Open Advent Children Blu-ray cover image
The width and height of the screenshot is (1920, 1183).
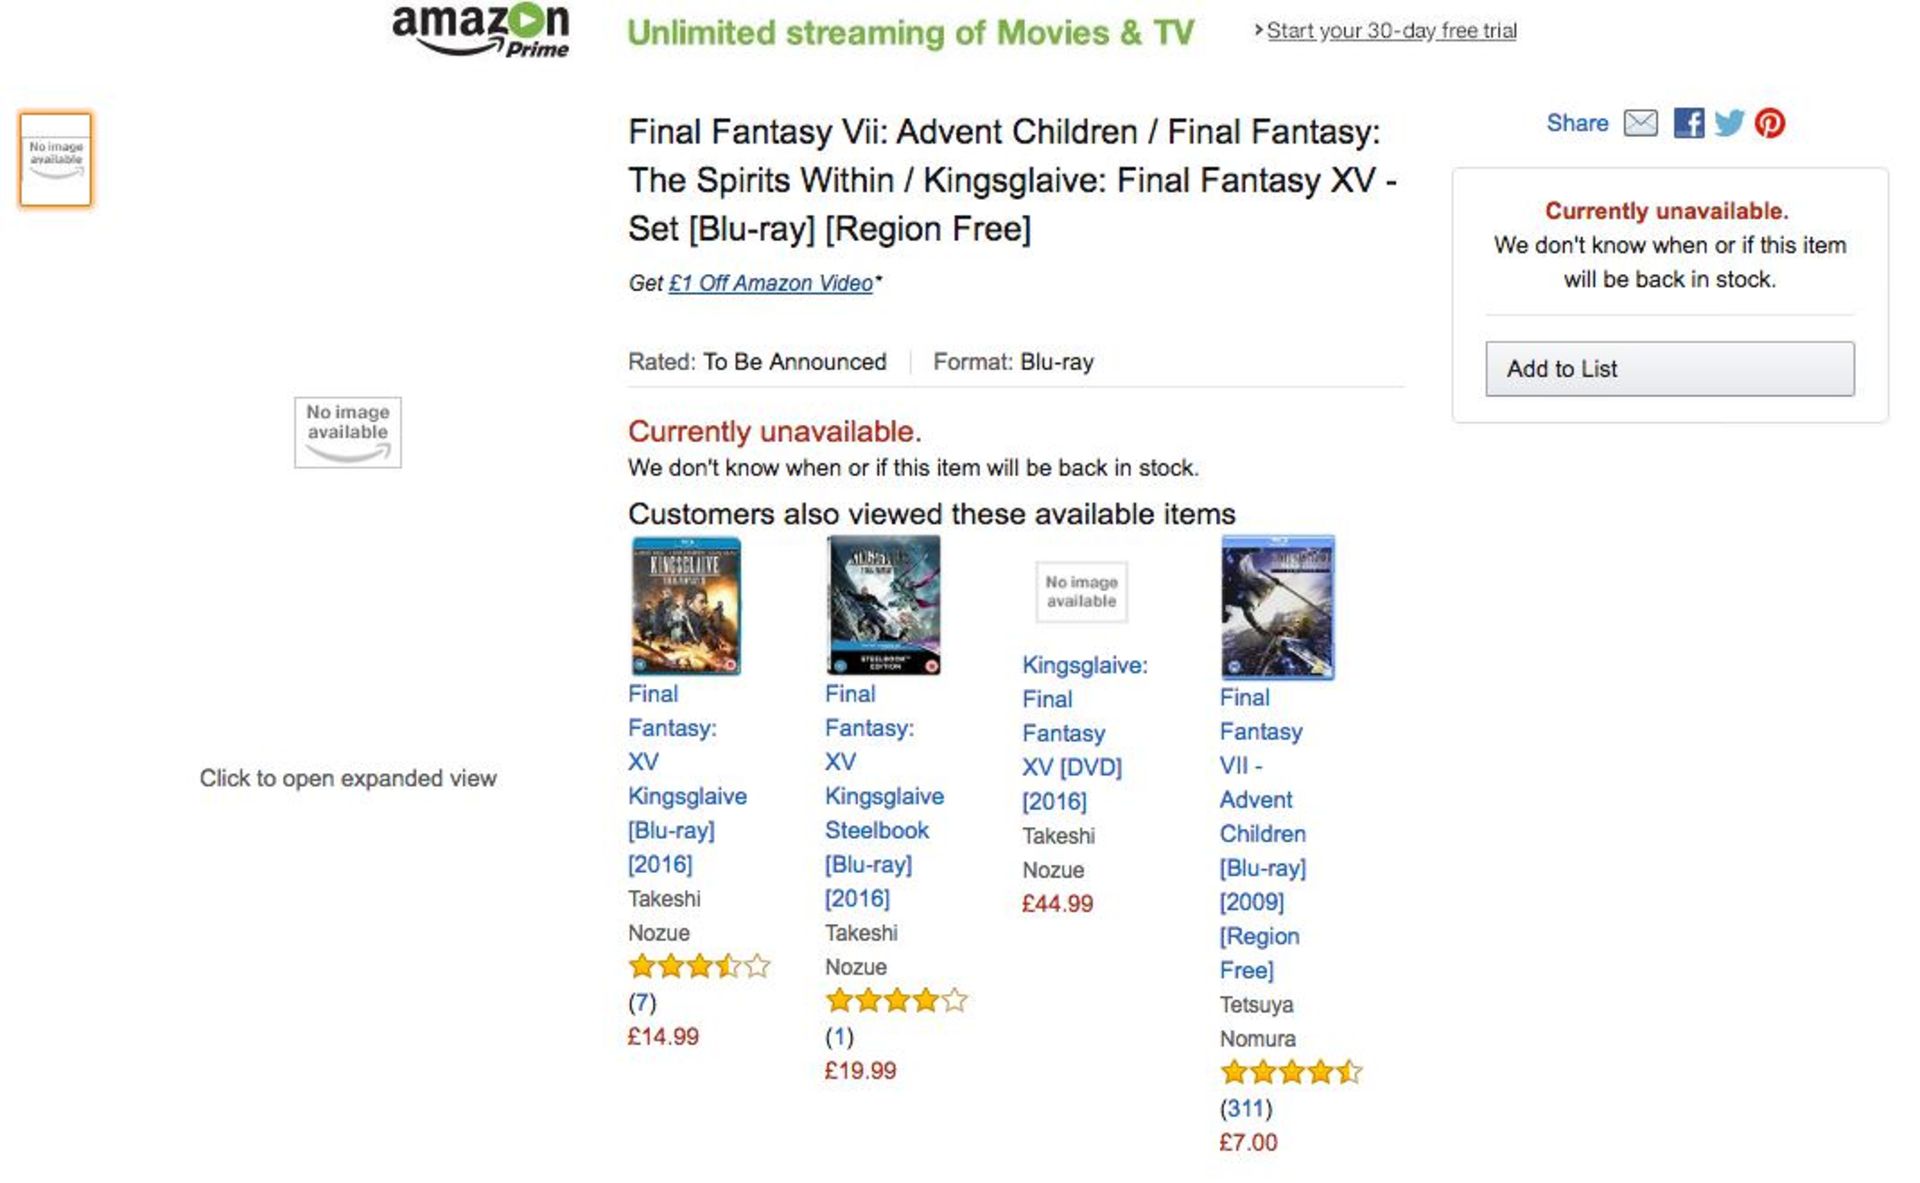[1277, 608]
